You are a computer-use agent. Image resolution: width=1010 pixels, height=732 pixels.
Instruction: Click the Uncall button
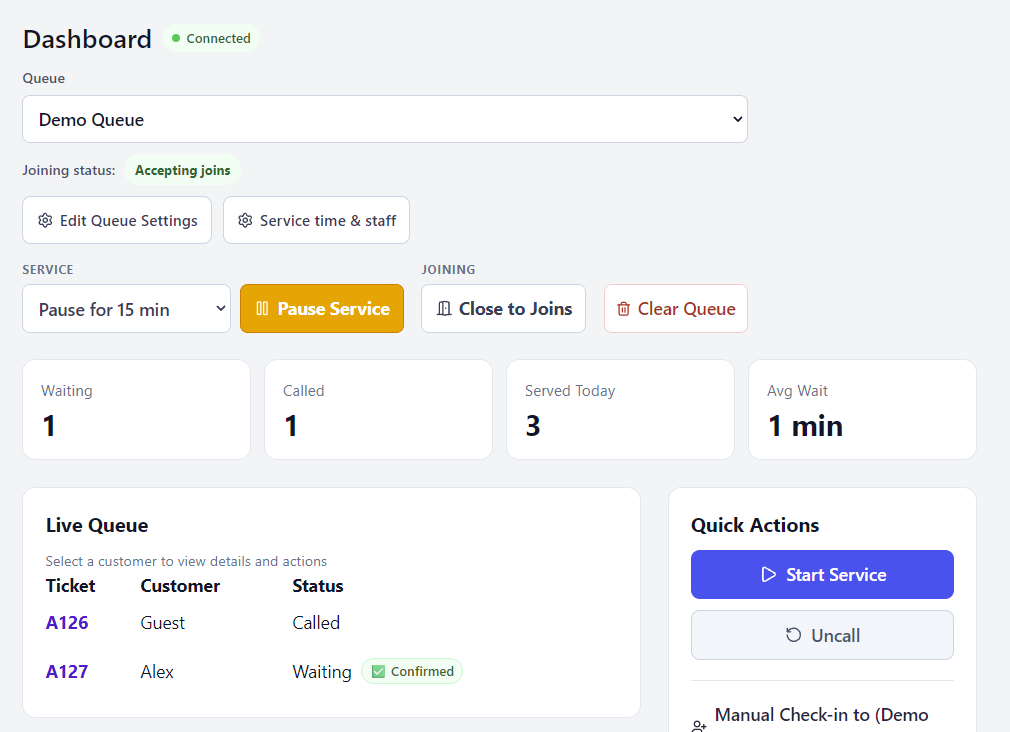[x=822, y=635]
